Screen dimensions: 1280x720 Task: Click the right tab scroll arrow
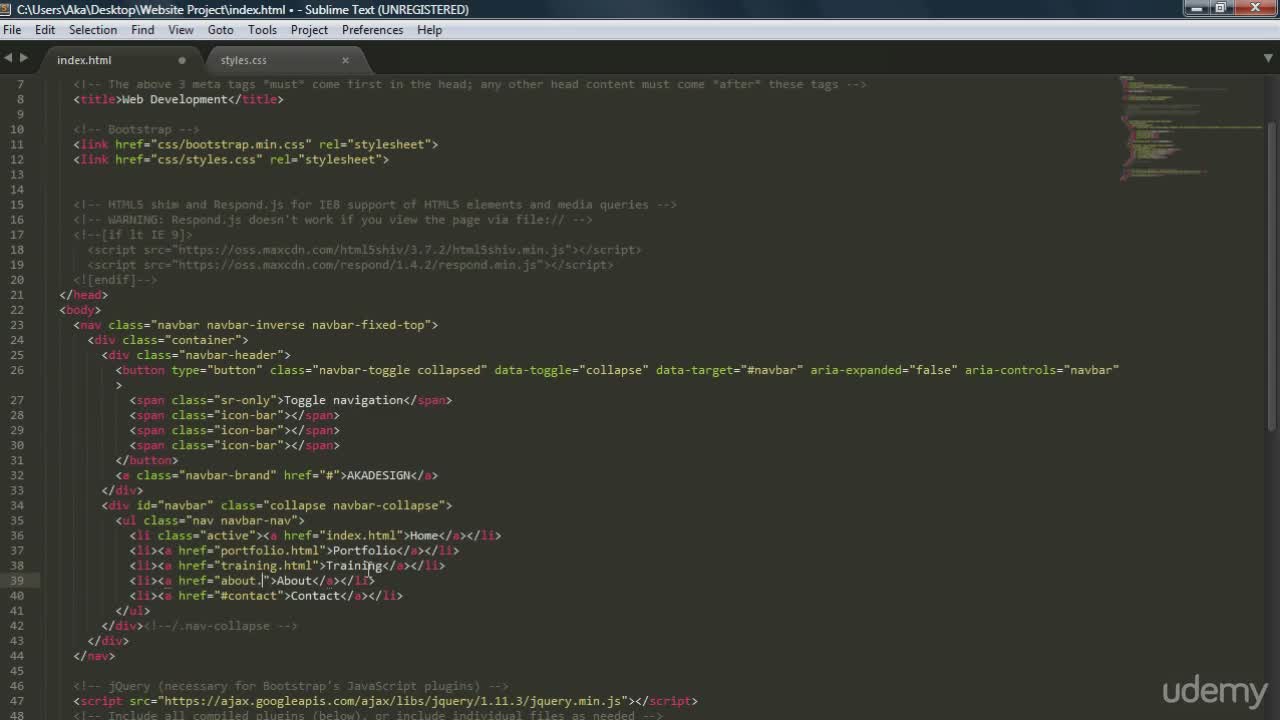24,58
